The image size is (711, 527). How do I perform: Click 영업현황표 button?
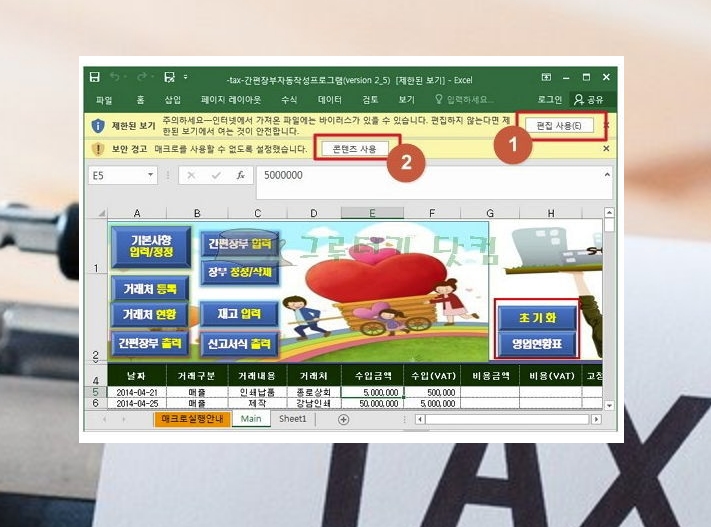tap(537, 344)
